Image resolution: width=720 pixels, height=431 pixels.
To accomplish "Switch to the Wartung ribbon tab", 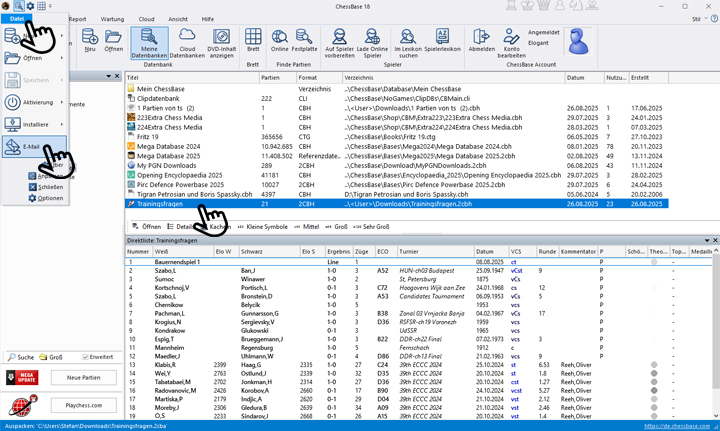I will click(x=113, y=19).
